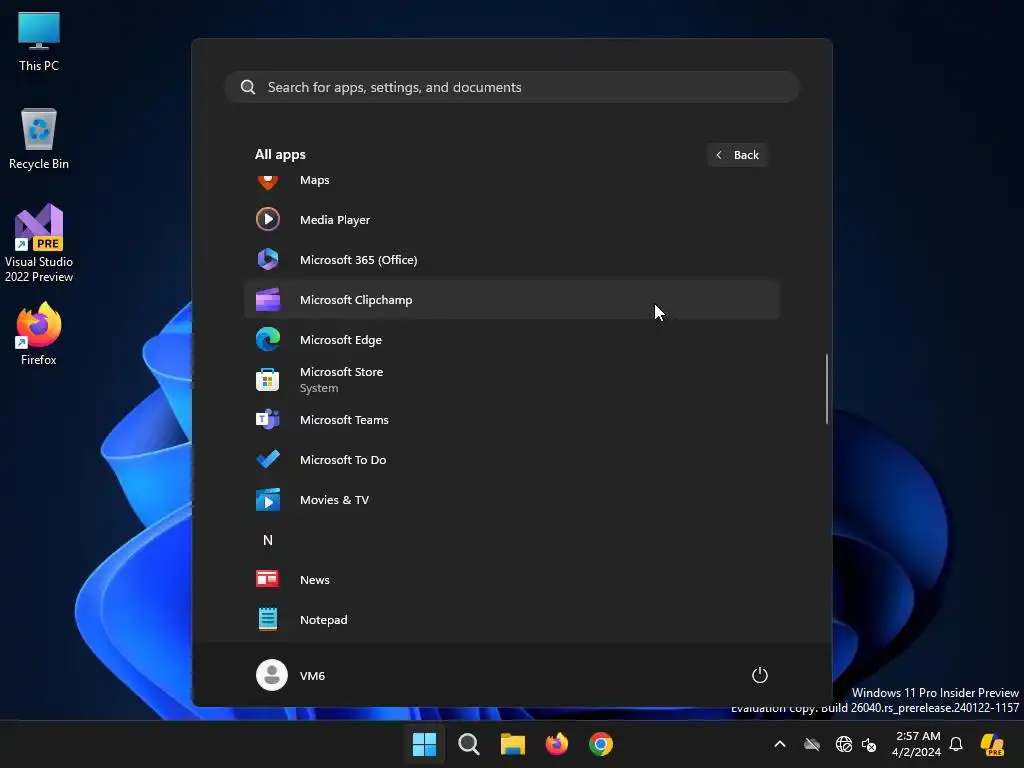Go Back to pinned apps

click(737, 155)
